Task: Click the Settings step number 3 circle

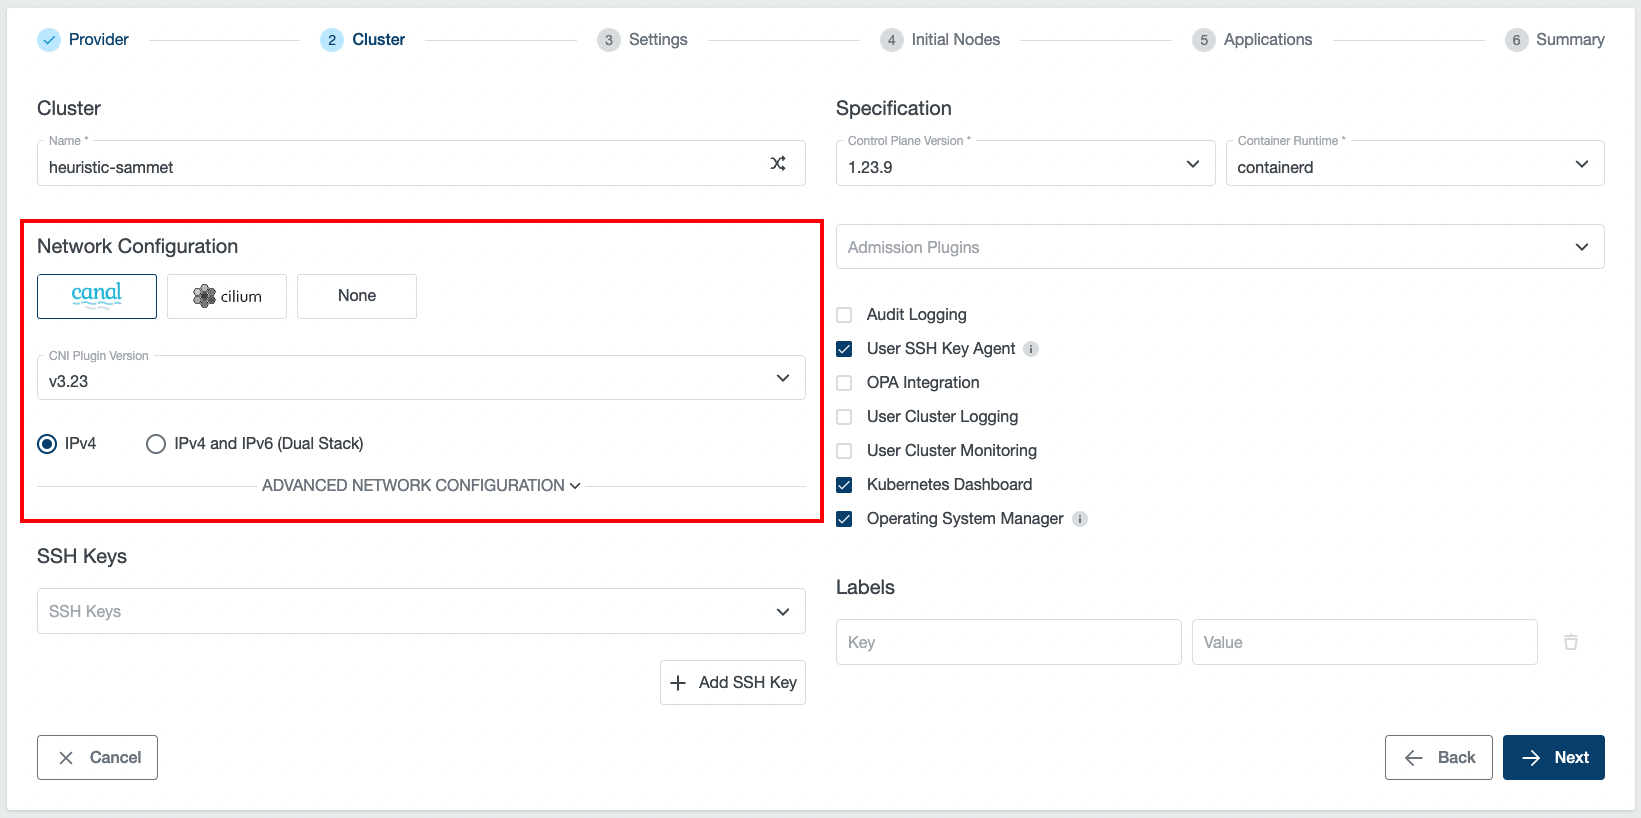Action: coord(608,40)
